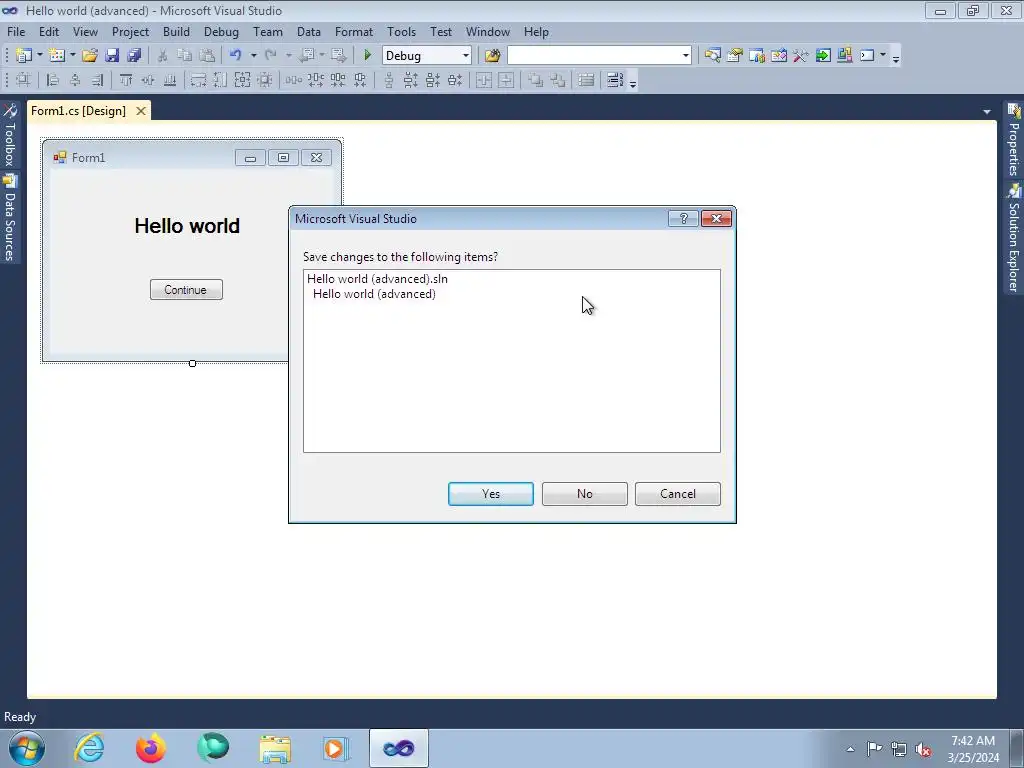Click the Open File folder icon
Screen dimensions: 1024x768
point(90,56)
